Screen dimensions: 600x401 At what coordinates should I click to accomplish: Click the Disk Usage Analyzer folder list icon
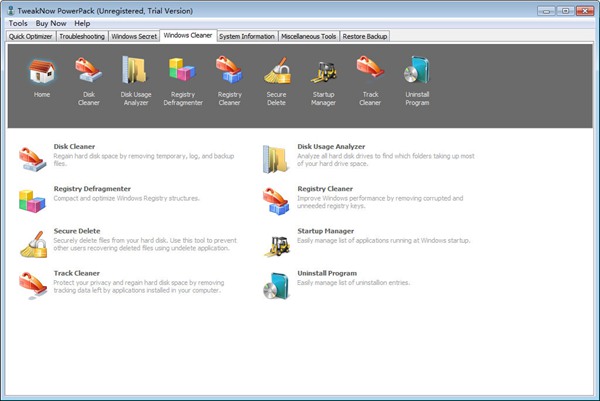(x=275, y=160)
